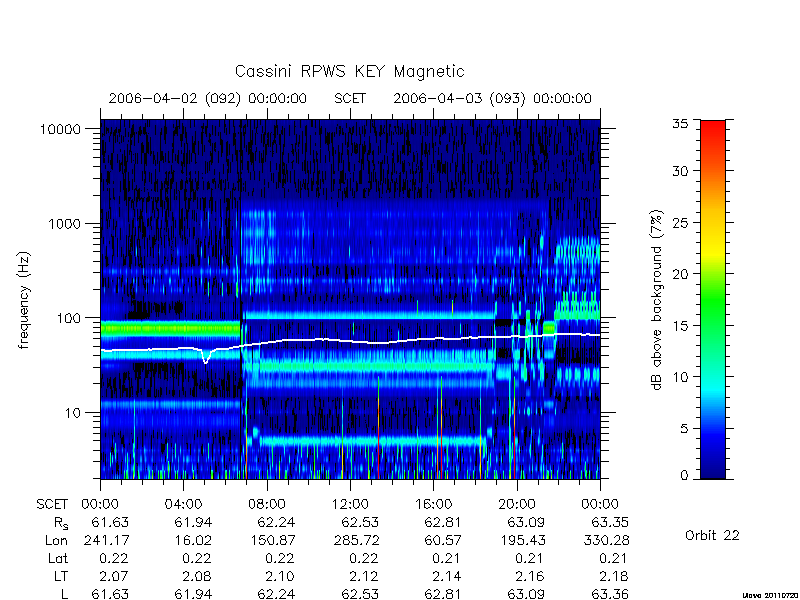Click the "Lon" row label
Viewport: 800px width, 600px height.
click(57, 540)
